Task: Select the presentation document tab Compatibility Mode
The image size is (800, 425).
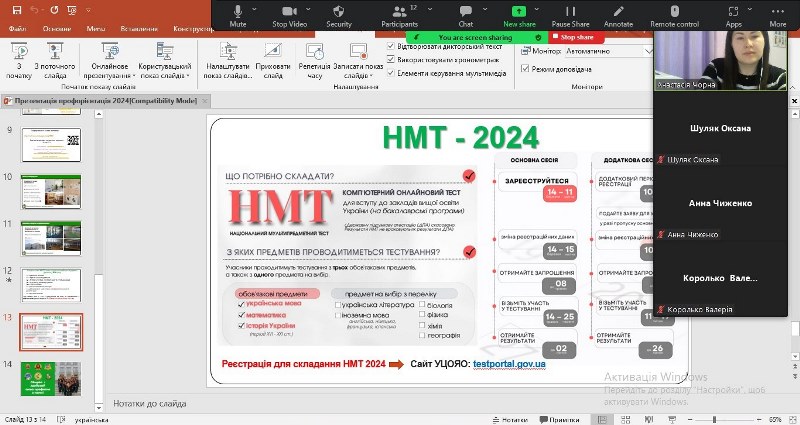Action: click(106, 101)
